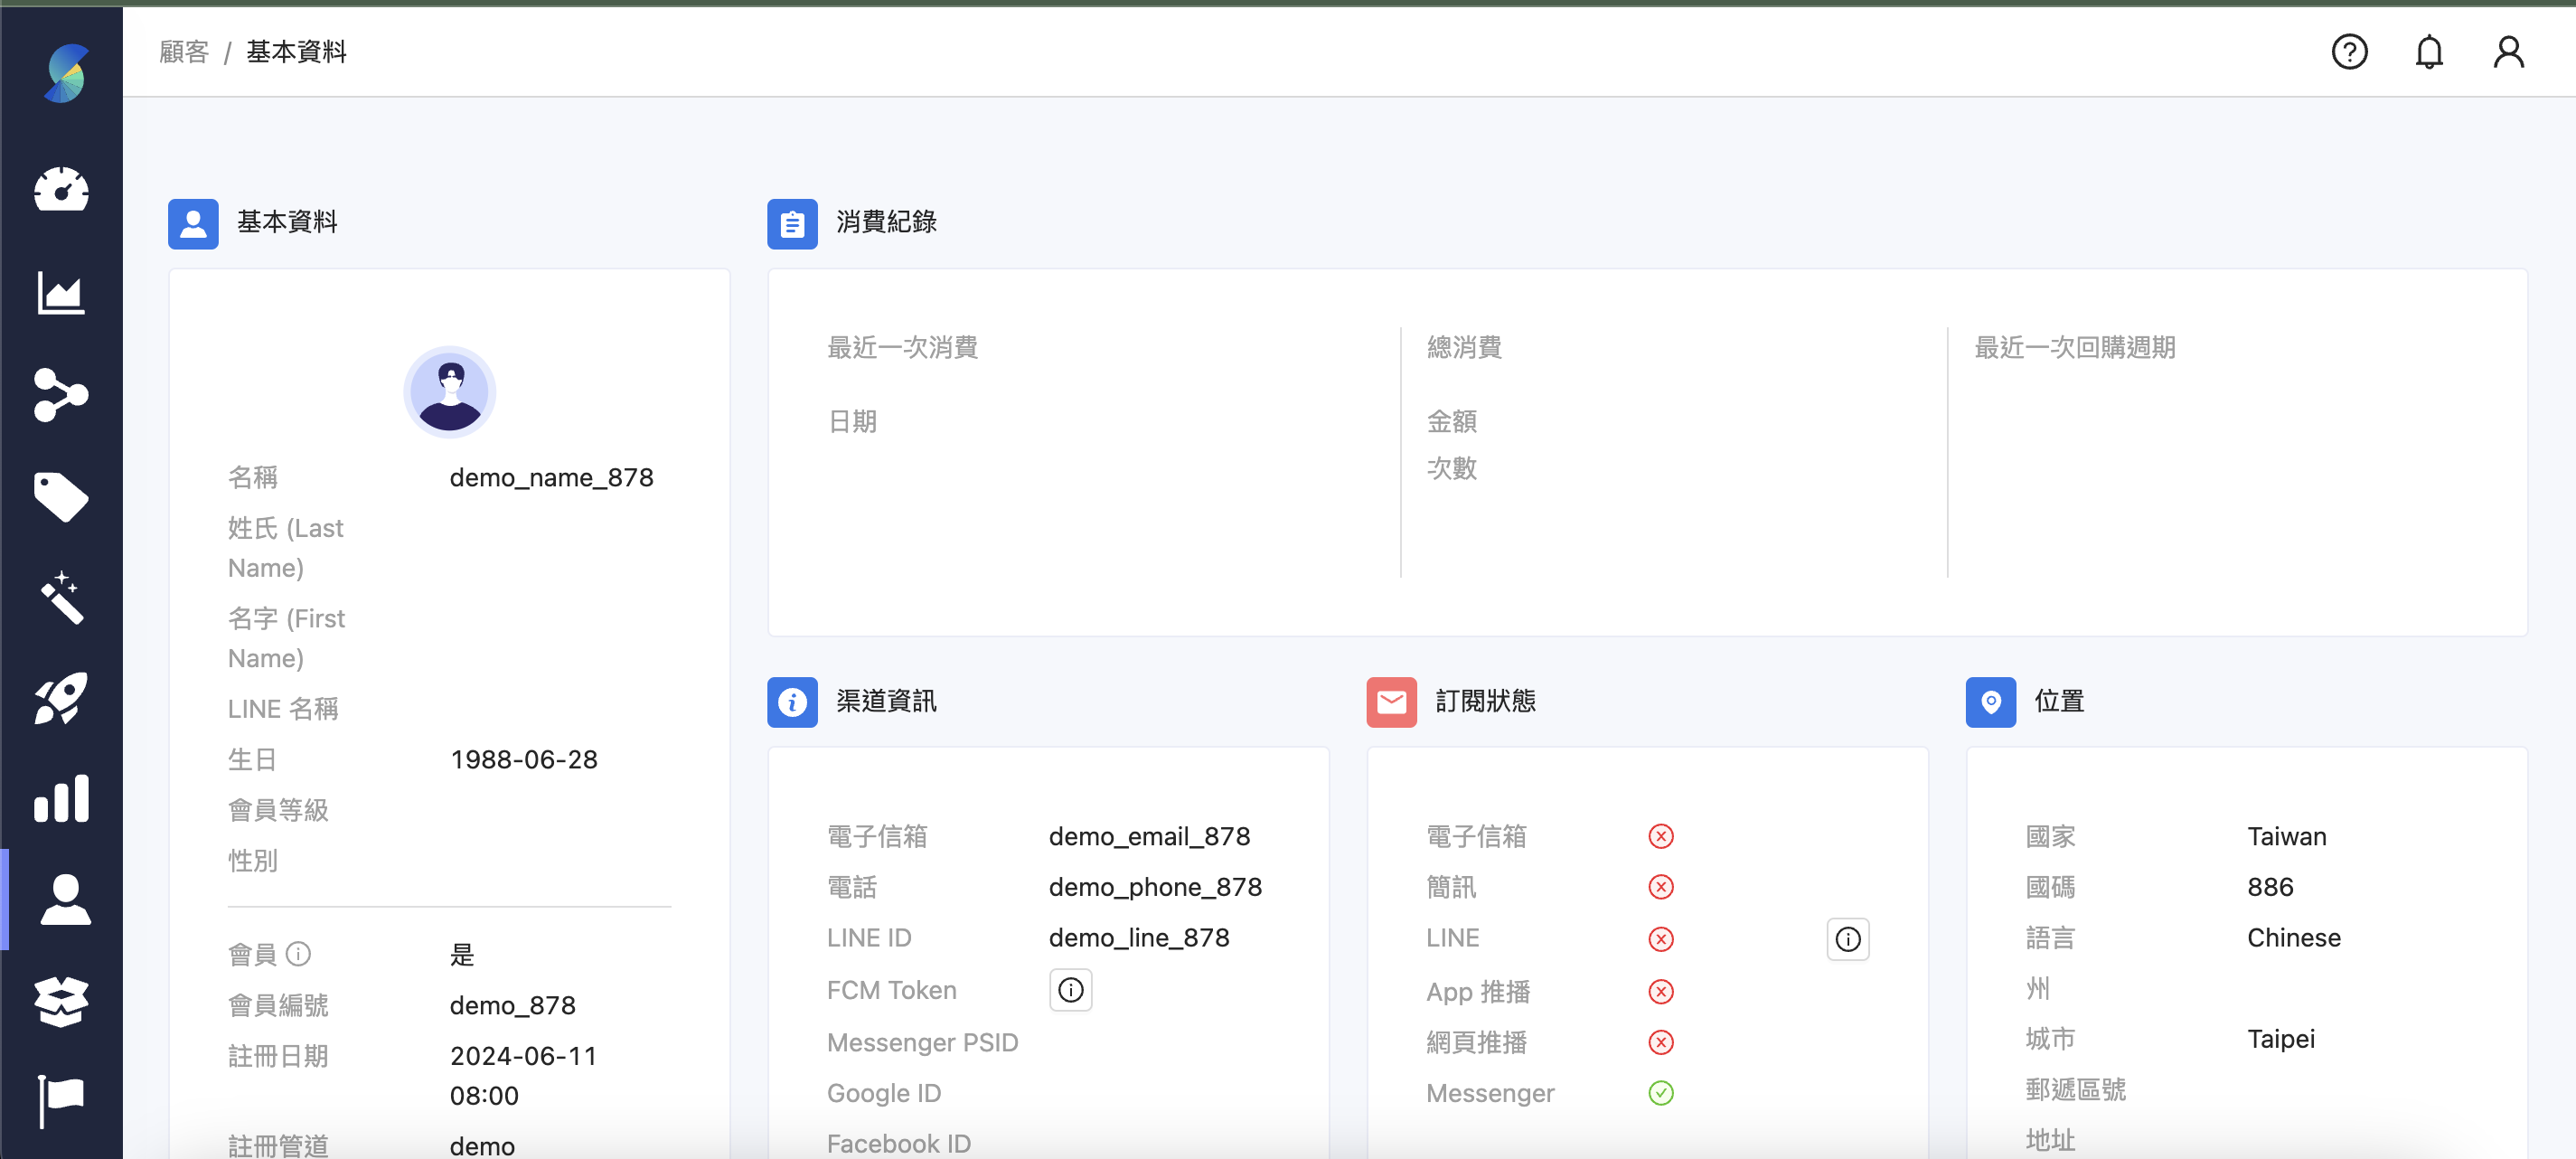Open the help question mark icon
Screen dimensions: 2576x1159
coord(2350,52)
